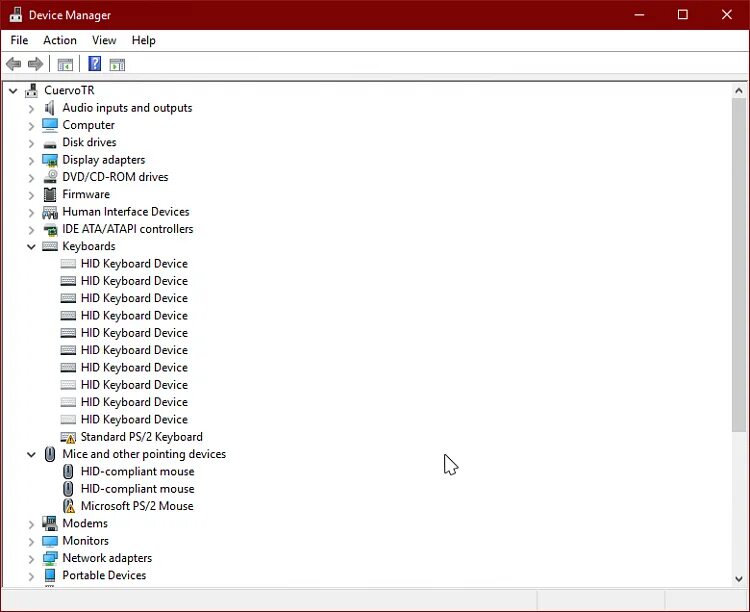
Task: Select the Keyboards label
Action: click(89, 246)
